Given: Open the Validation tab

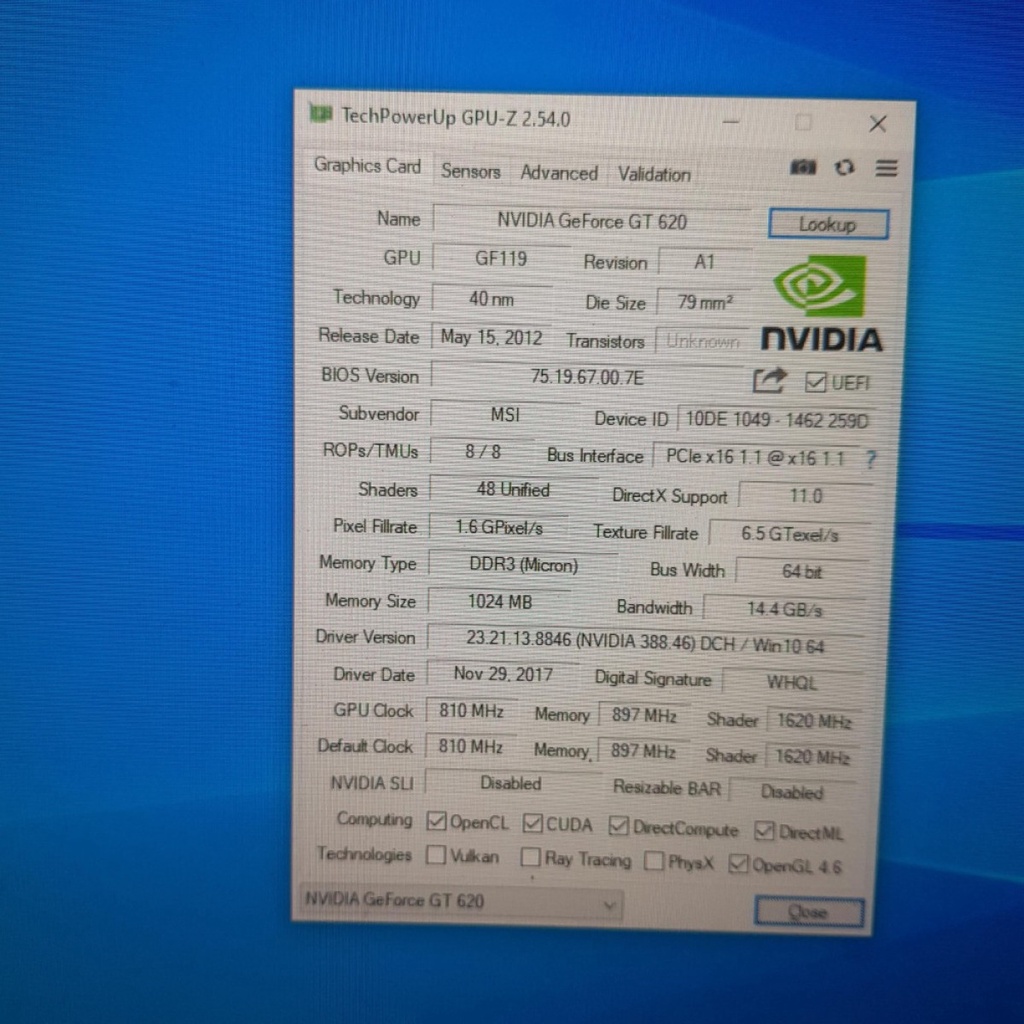Looking at the screenshot, I should pyautogui.click(x=654, y=174).
